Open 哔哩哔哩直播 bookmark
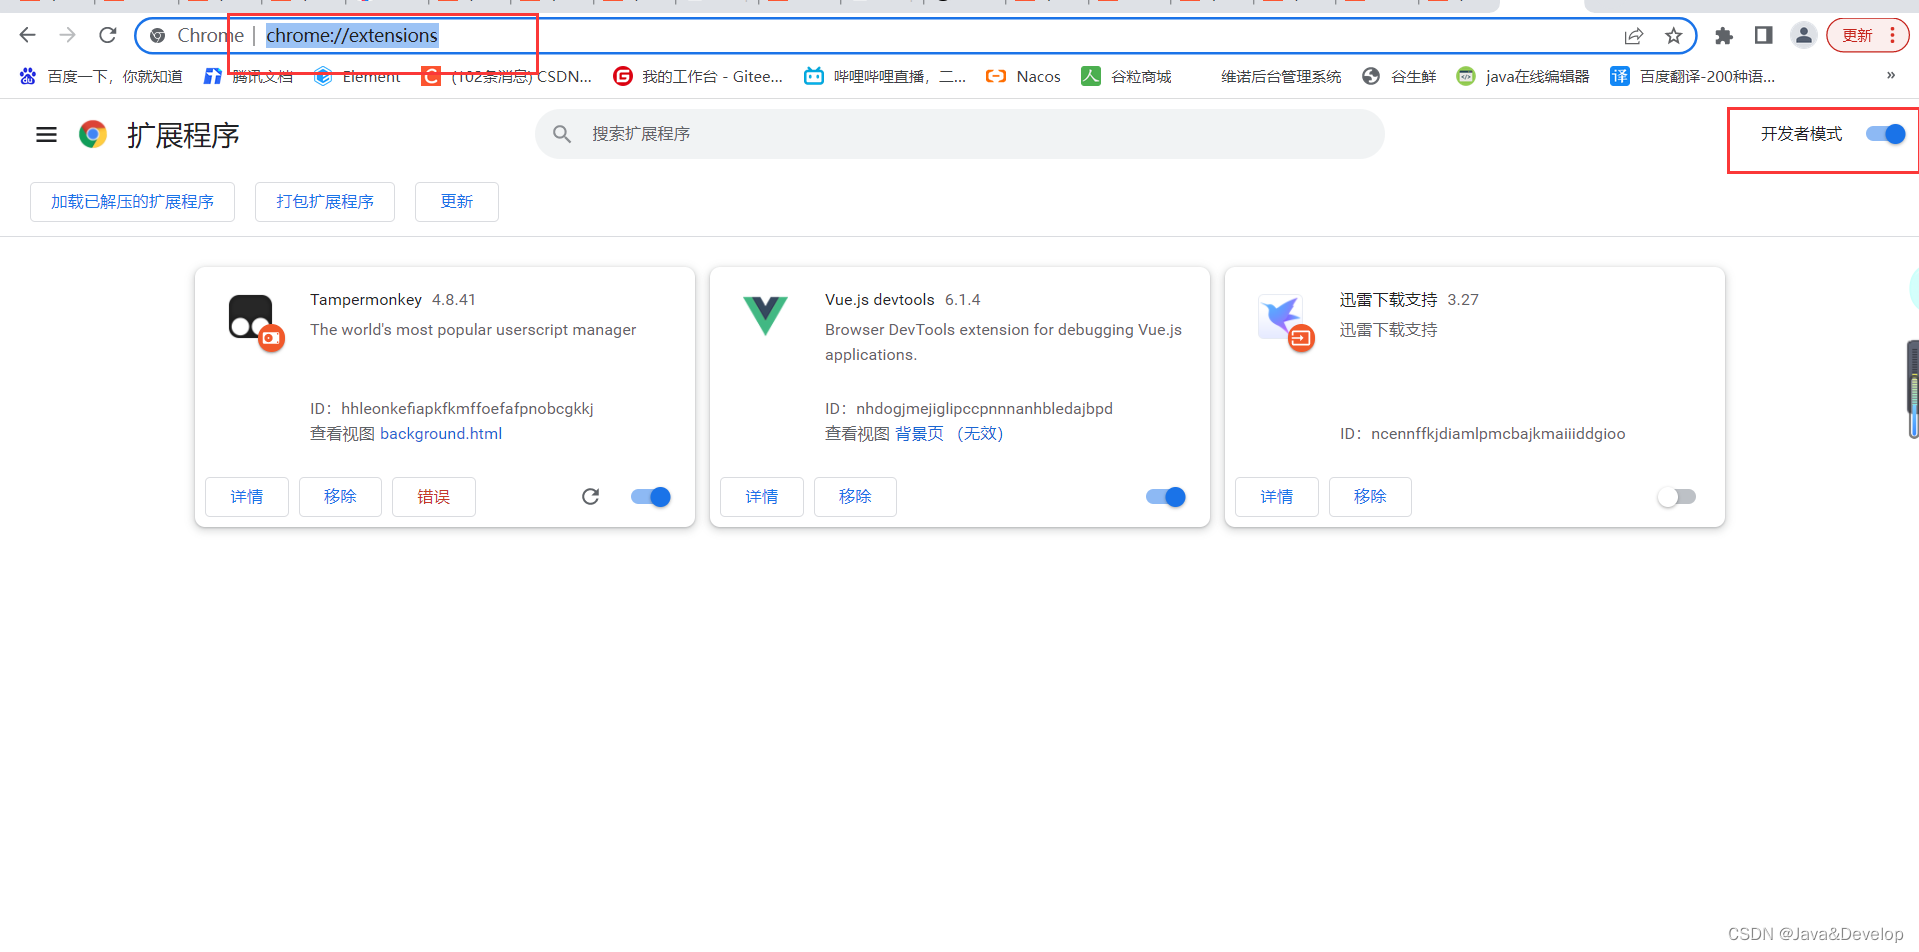This screenshot has height=952, width=1919. (886, 77)
